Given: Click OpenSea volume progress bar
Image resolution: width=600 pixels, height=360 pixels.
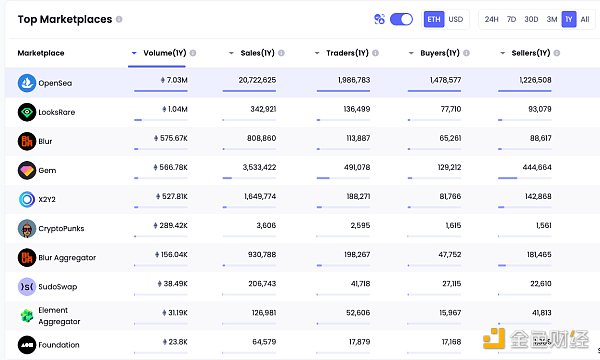Looking at the screenshot, I should 161,91.
